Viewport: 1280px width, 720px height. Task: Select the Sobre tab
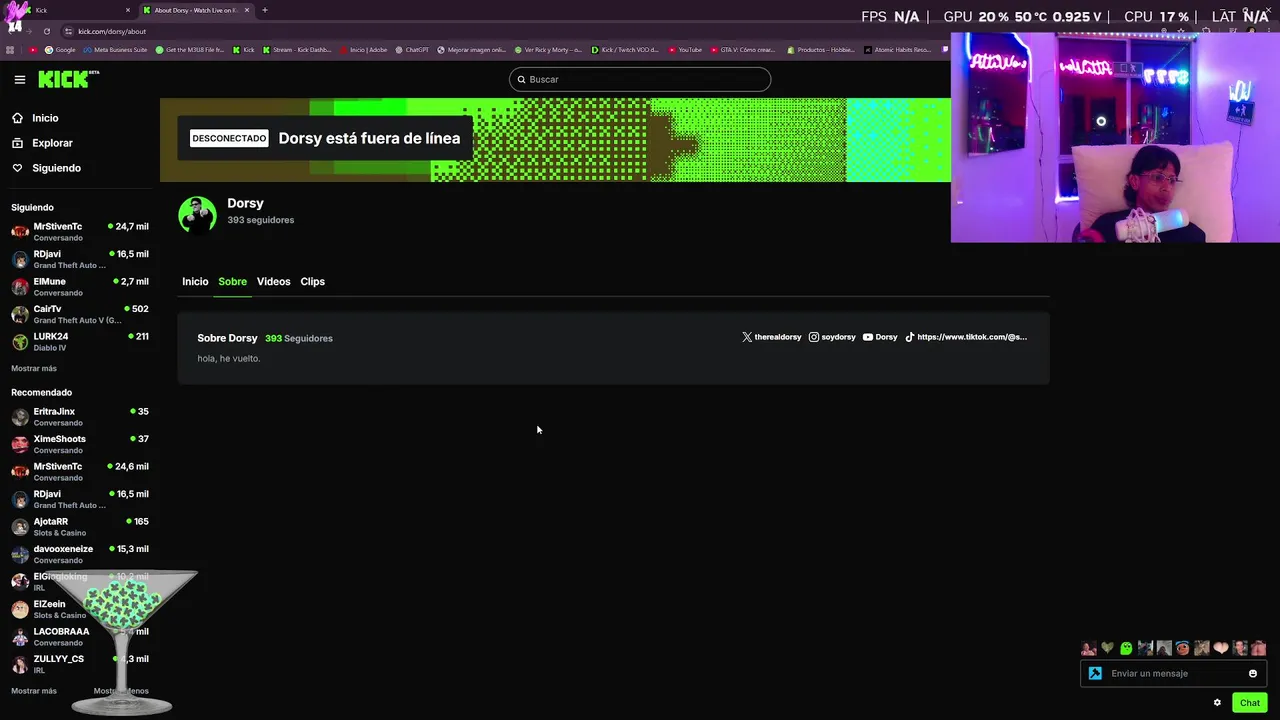coord(232,281)
